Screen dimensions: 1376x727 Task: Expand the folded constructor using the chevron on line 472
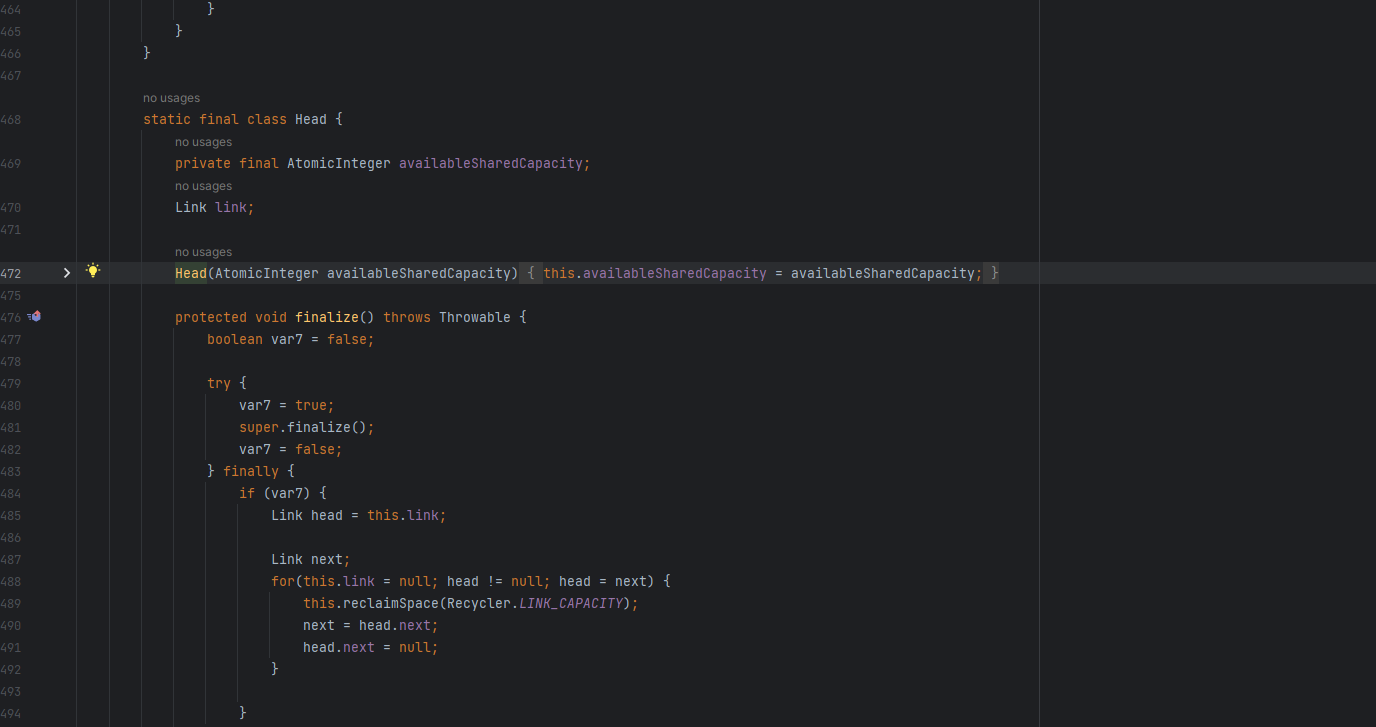66,272
